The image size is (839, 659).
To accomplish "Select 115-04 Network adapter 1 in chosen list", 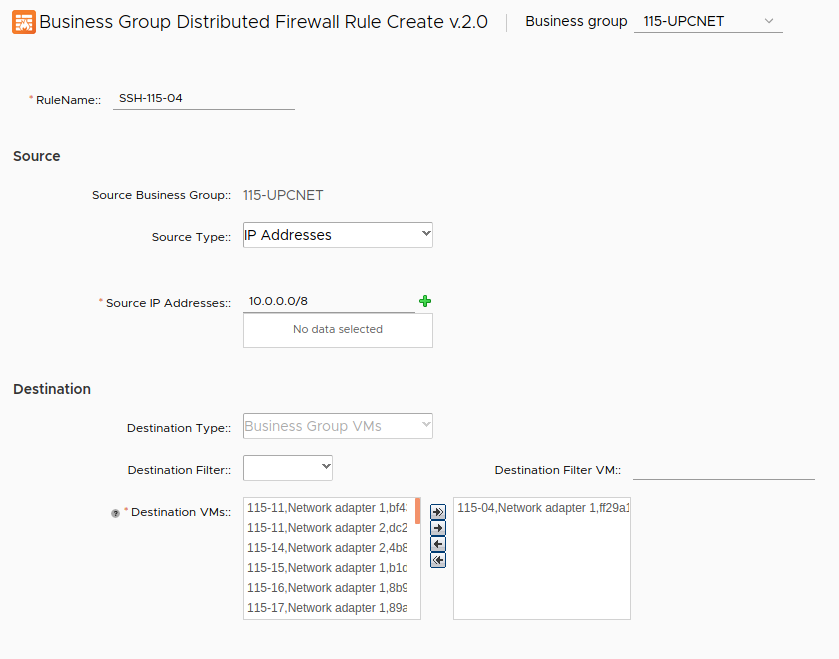I will click(541, 508).
